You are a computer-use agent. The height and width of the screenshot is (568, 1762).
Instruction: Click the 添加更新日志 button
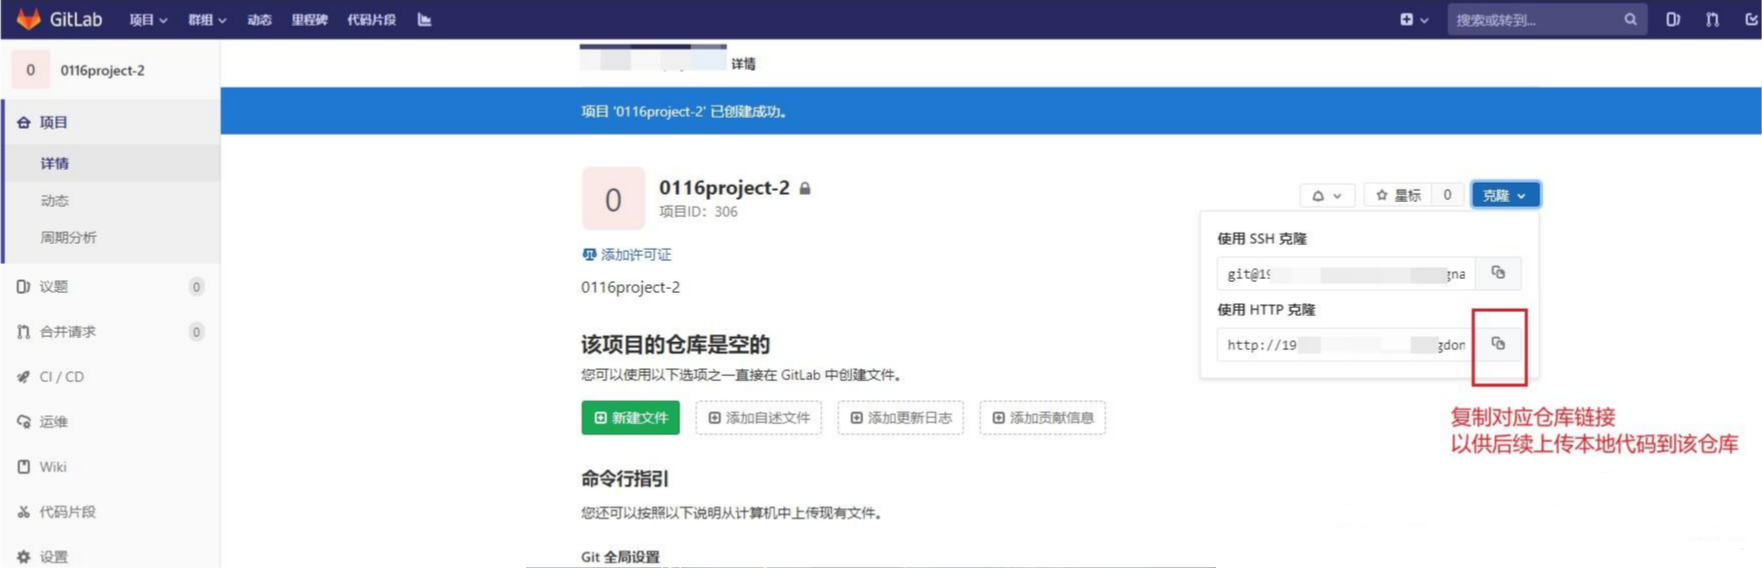coord(900,417)
